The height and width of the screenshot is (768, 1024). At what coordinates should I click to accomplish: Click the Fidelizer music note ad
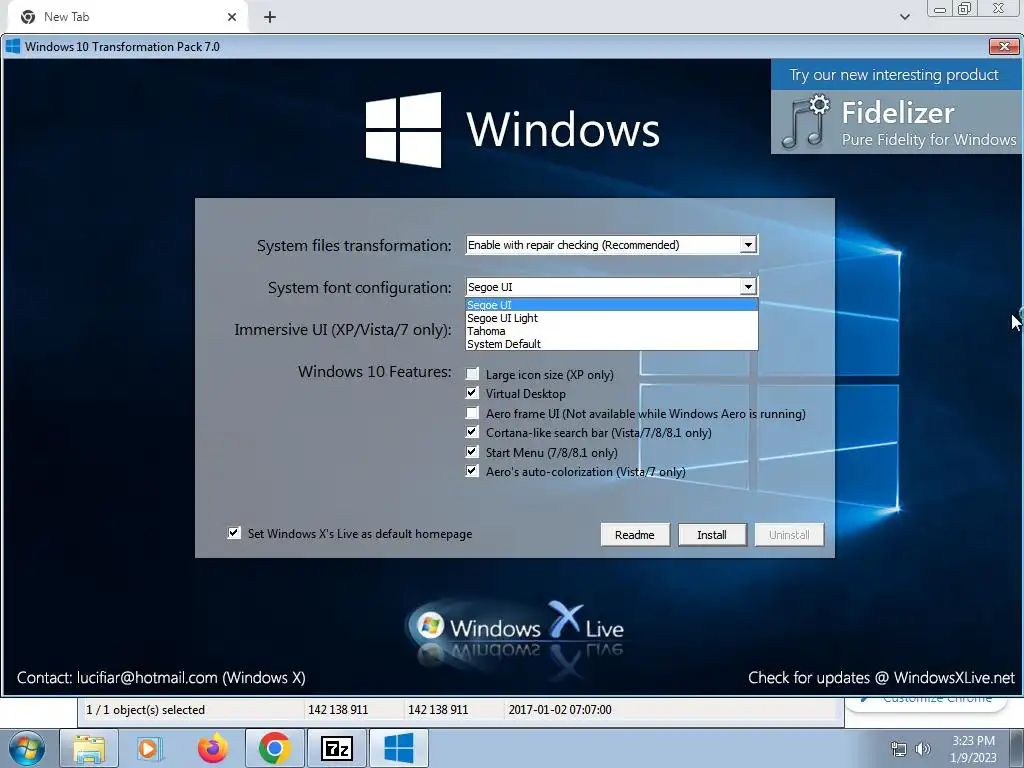click(897, 122)
